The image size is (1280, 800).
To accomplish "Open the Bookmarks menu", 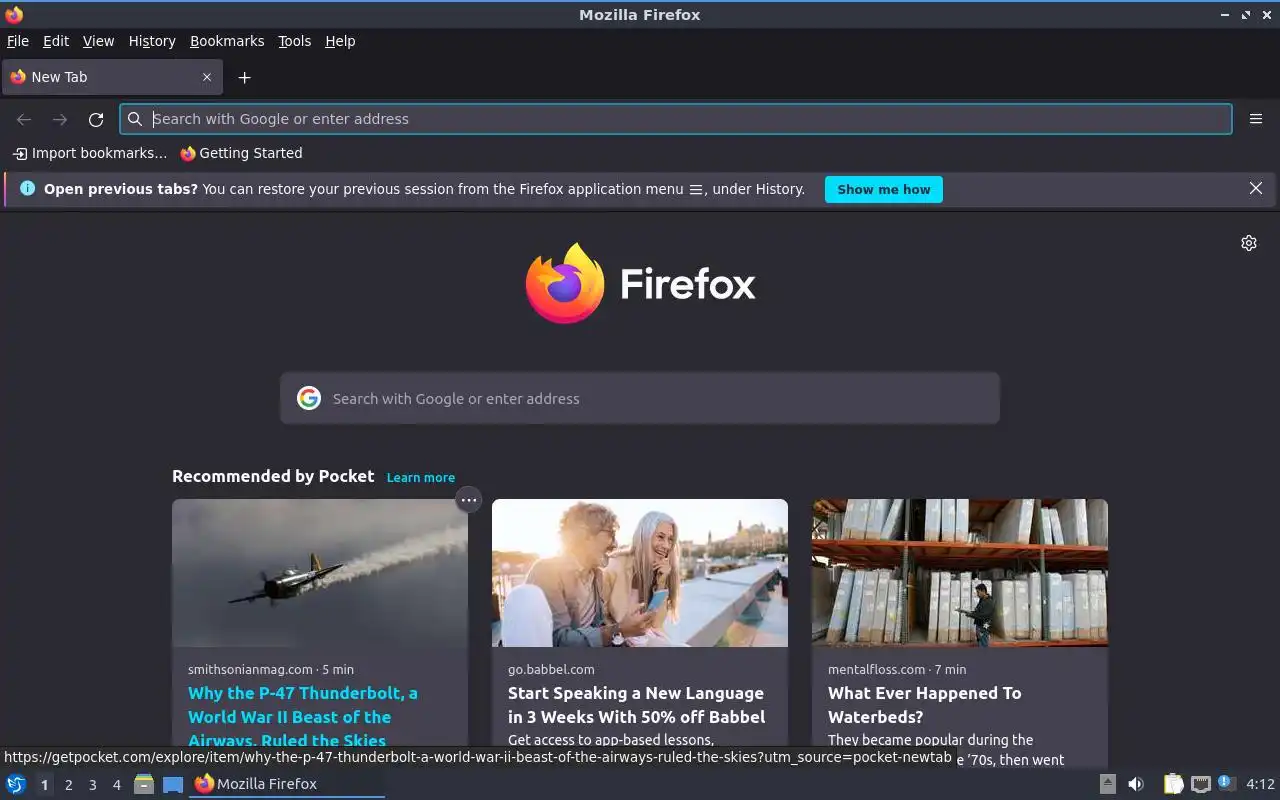I will [x=227, y=41].
